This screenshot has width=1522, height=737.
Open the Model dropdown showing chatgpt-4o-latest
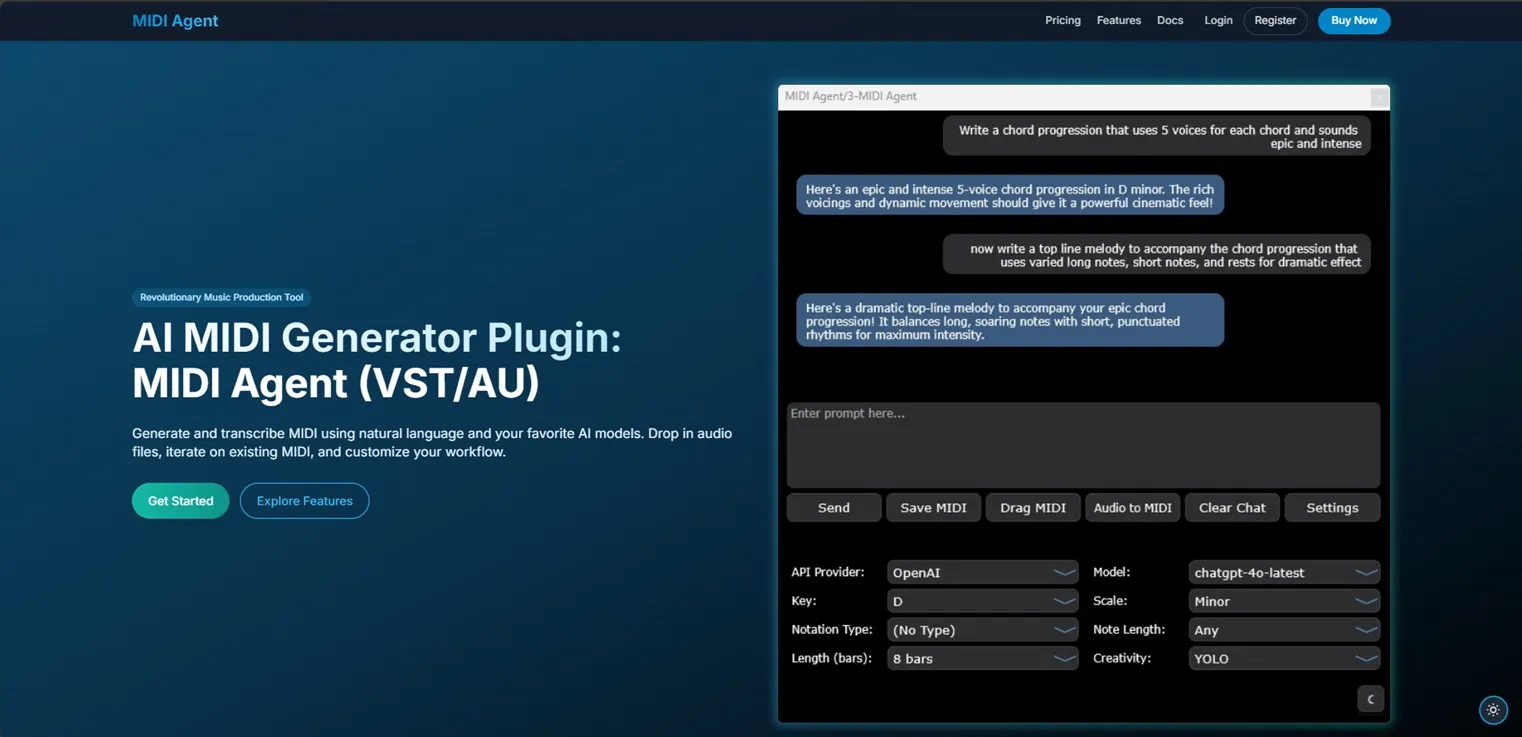pos(1284,572)
